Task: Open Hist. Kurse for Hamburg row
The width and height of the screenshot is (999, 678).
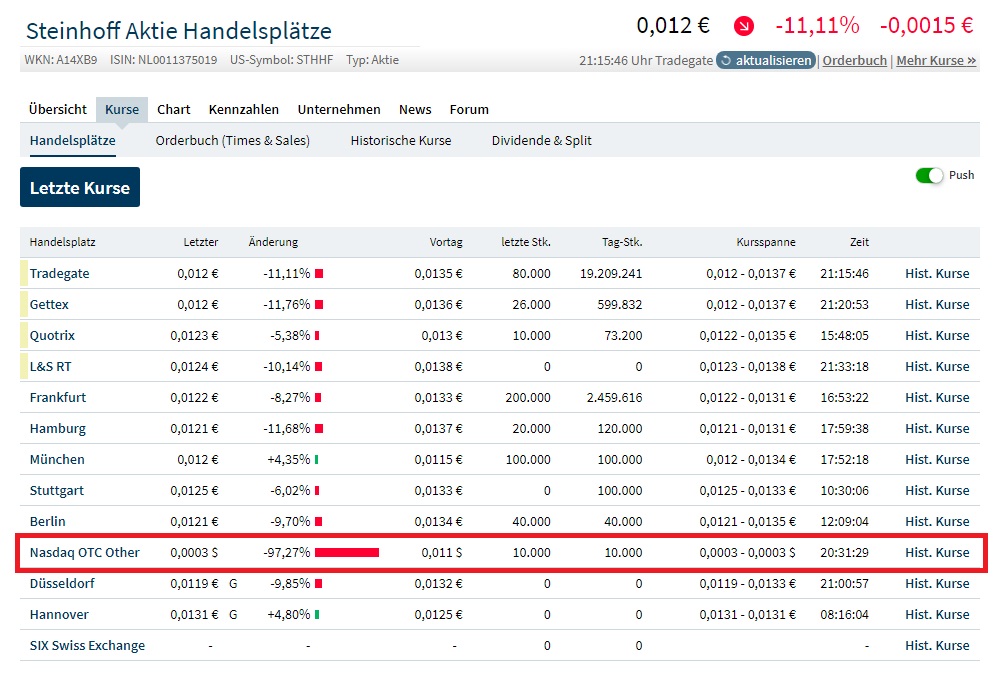Action: coord(937,429)
